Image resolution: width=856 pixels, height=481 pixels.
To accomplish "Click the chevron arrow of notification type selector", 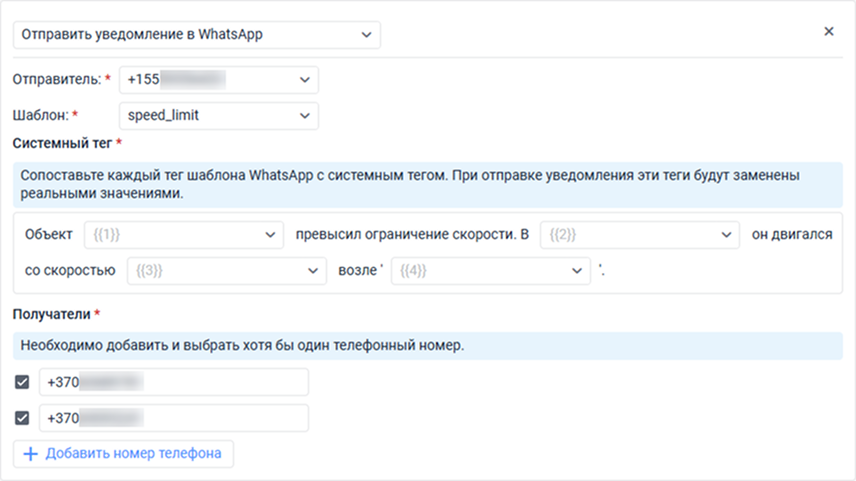I will 363,35.
